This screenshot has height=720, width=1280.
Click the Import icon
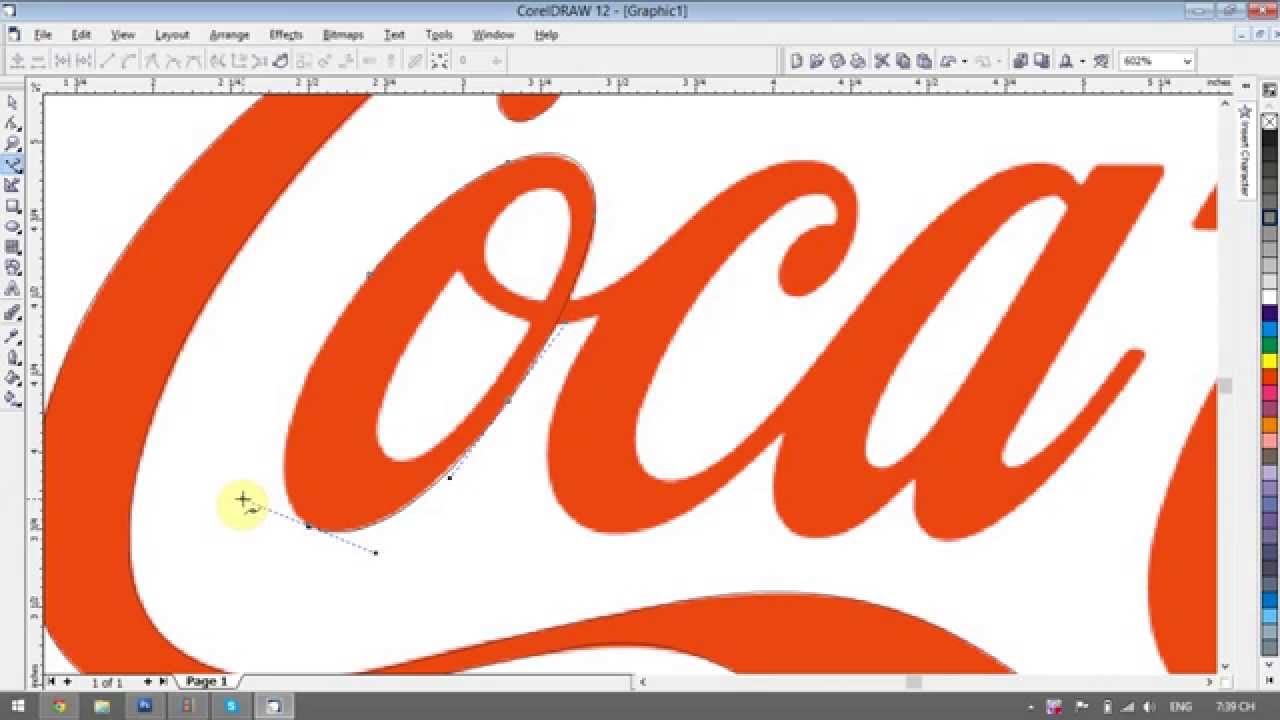pyautogui.click(x=1021, y=61)
